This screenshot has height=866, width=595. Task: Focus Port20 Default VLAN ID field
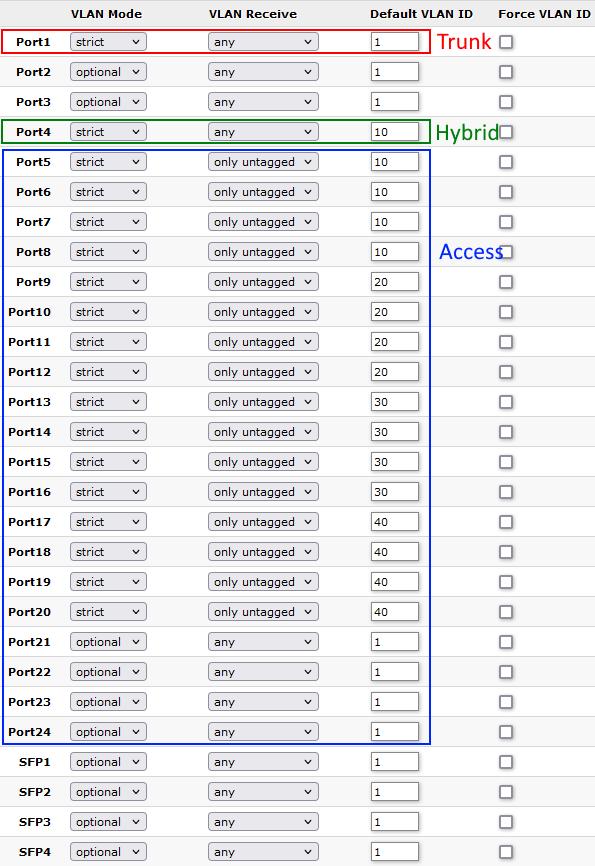click(395, 612)
